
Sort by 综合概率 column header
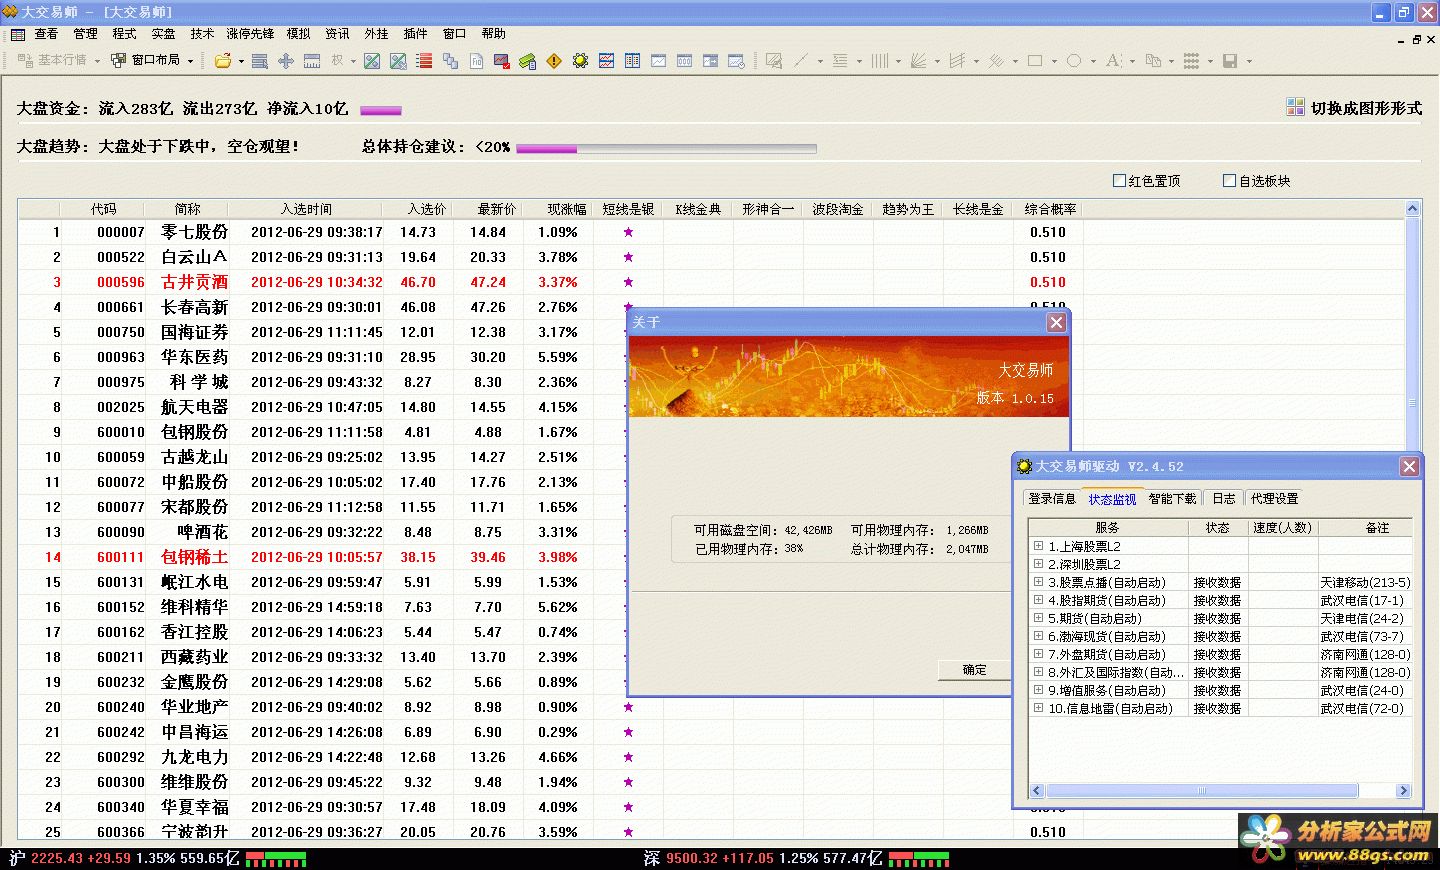1050,209
